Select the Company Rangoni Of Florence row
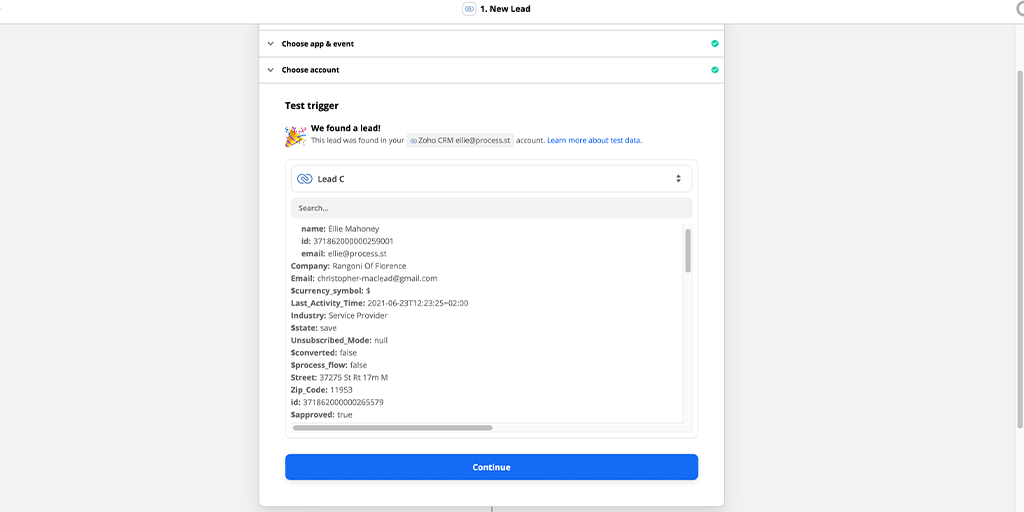Viewport: 1024px width, 512px height. coord(348,266)
